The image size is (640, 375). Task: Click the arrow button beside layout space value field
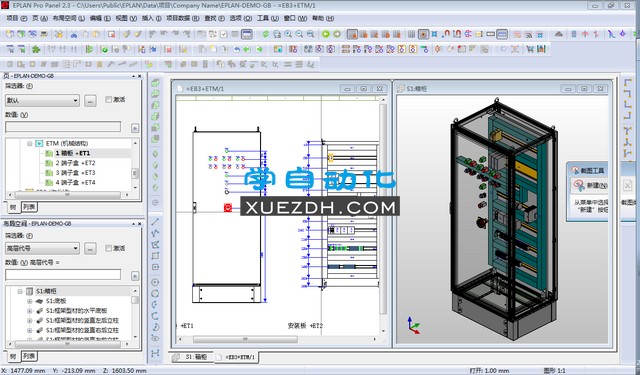[x=135, y=276]
